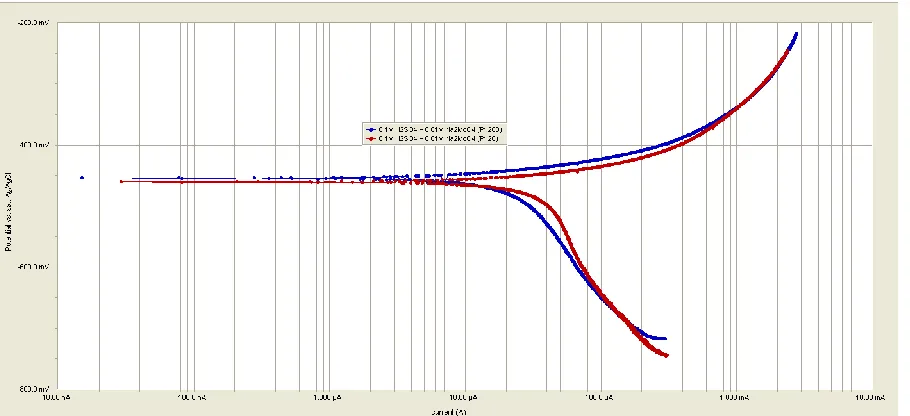The height and width of the screenshot is (416, 910).
Task: Click the 1.000 µA x-axis label
Action: [329, 397]
